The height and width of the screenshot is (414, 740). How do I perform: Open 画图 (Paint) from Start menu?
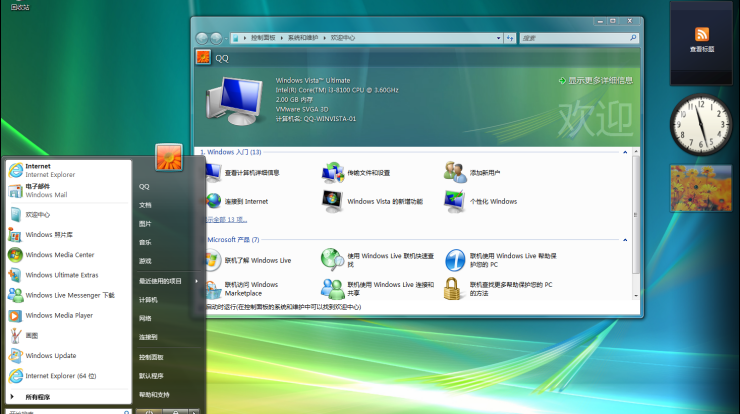pos(68,336)
